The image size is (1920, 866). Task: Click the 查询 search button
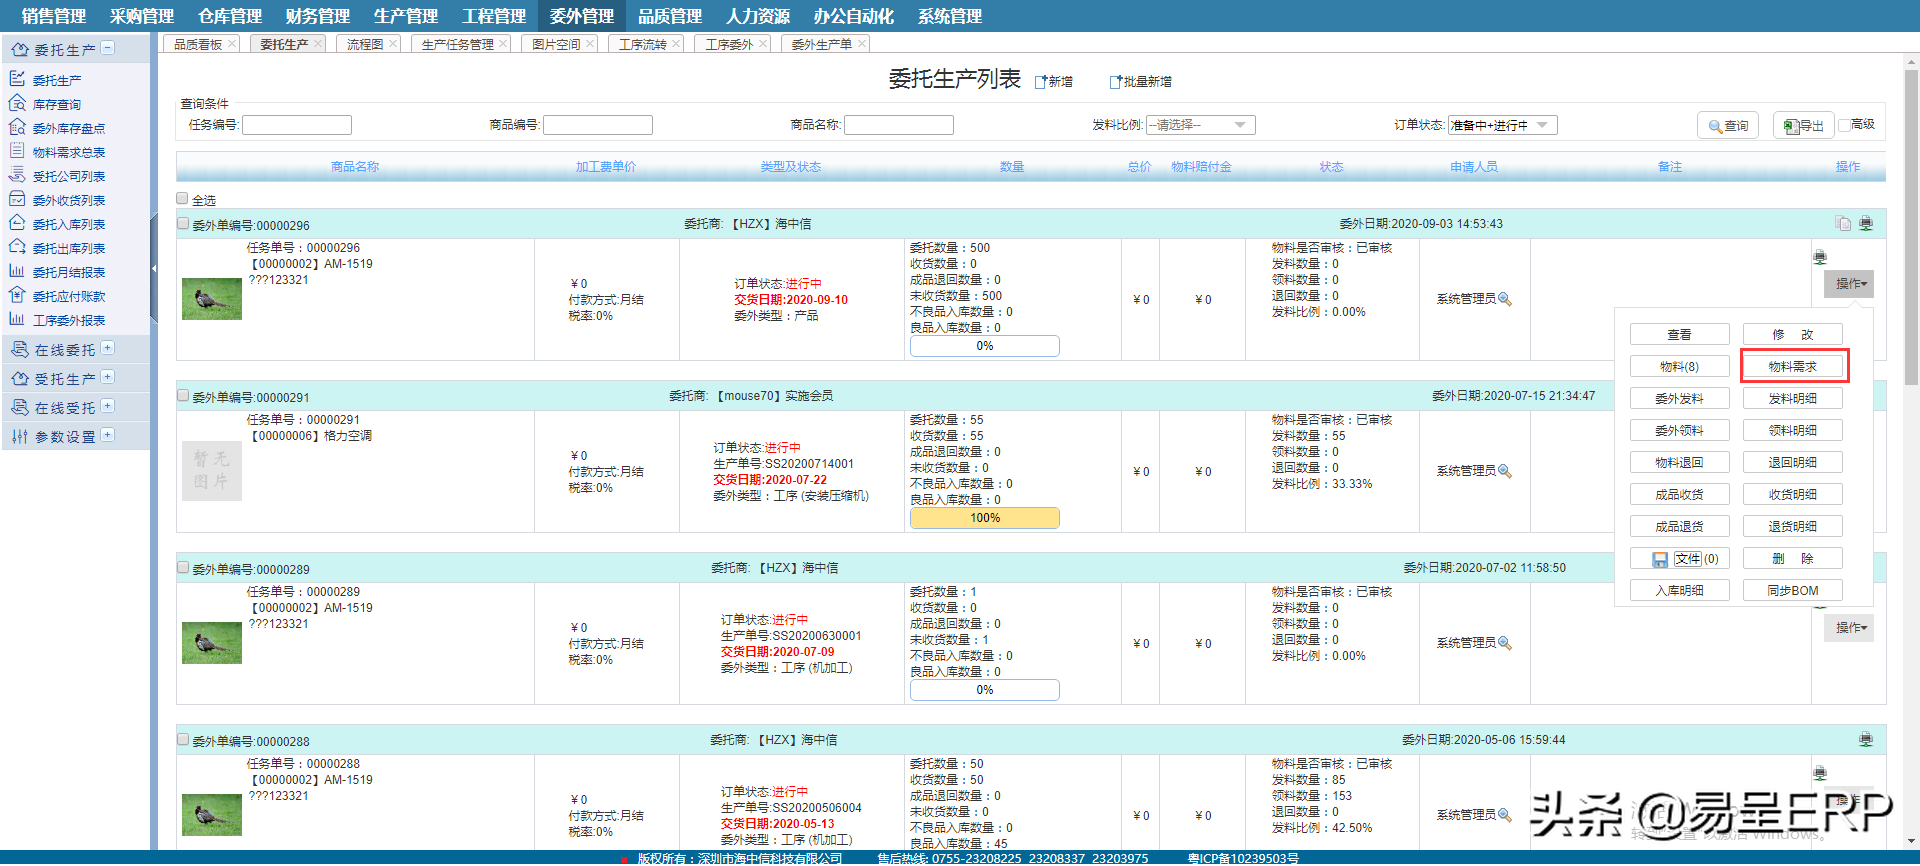(x=1727, y=126)
